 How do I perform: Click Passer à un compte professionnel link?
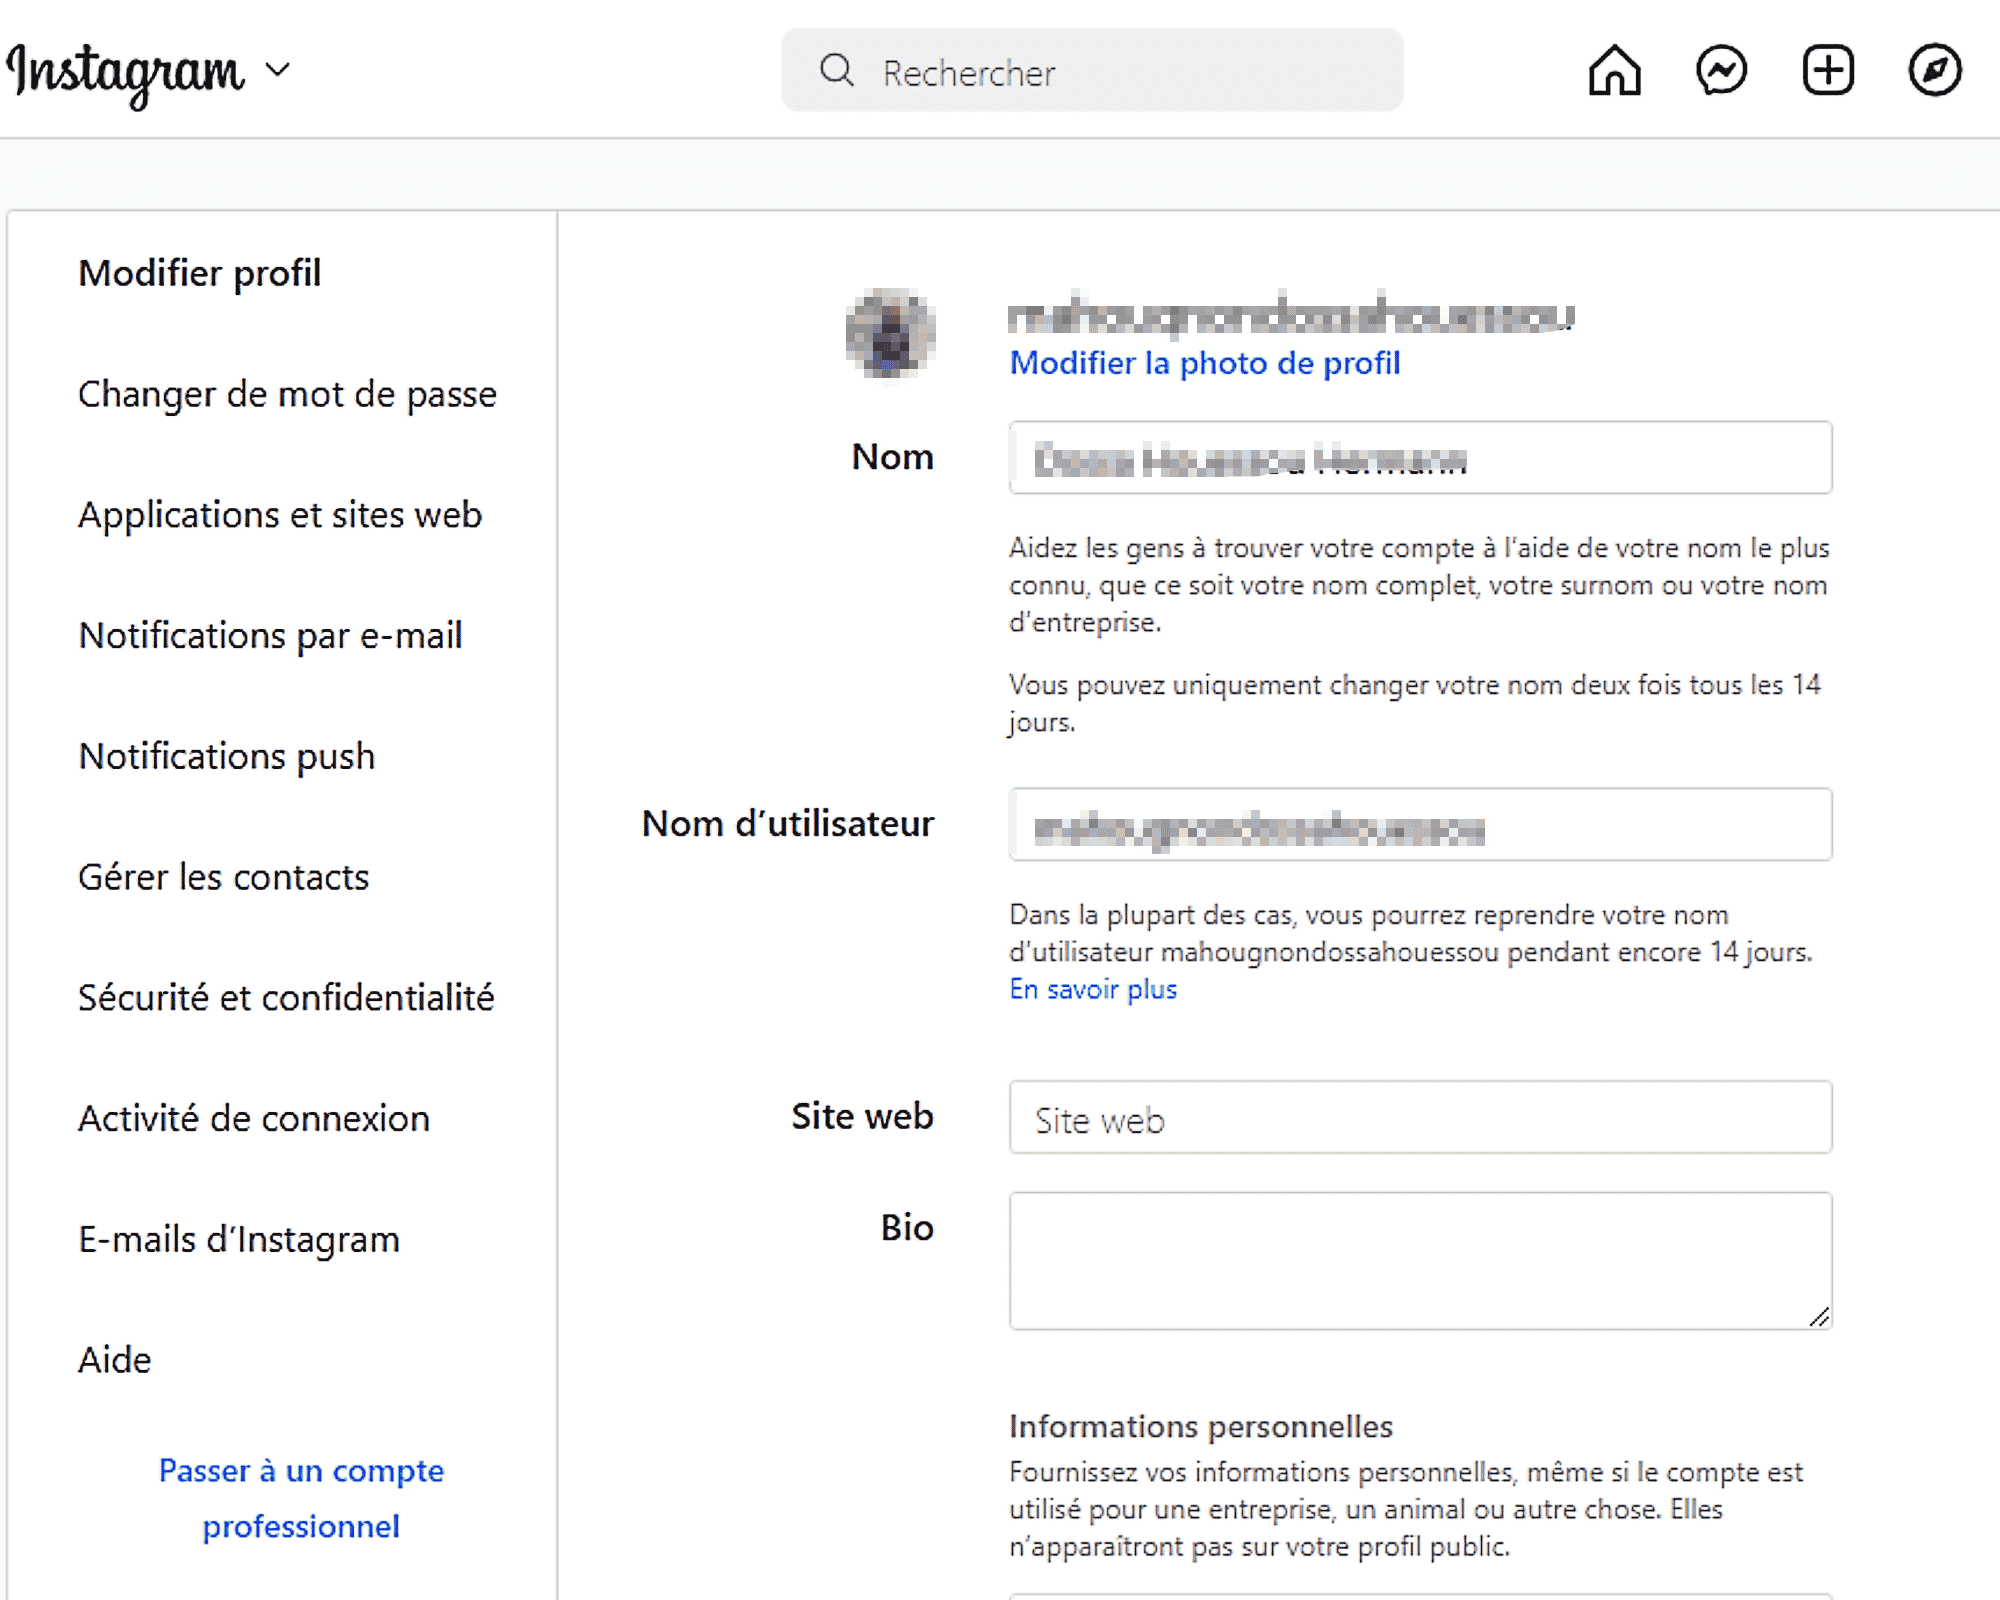[301, 1498]
